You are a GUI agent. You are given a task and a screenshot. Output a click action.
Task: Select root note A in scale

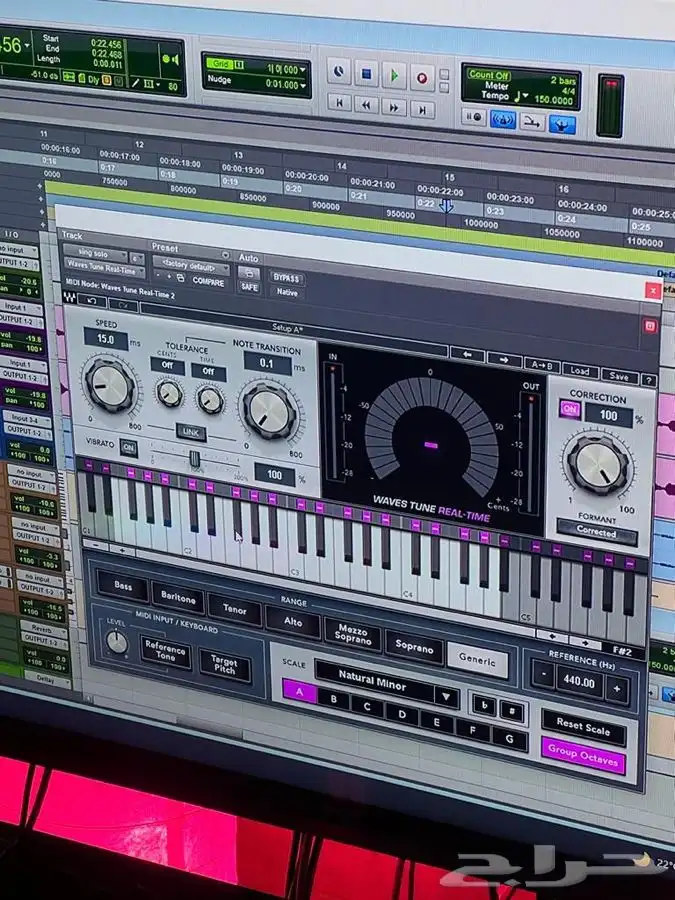pos(299,692)
